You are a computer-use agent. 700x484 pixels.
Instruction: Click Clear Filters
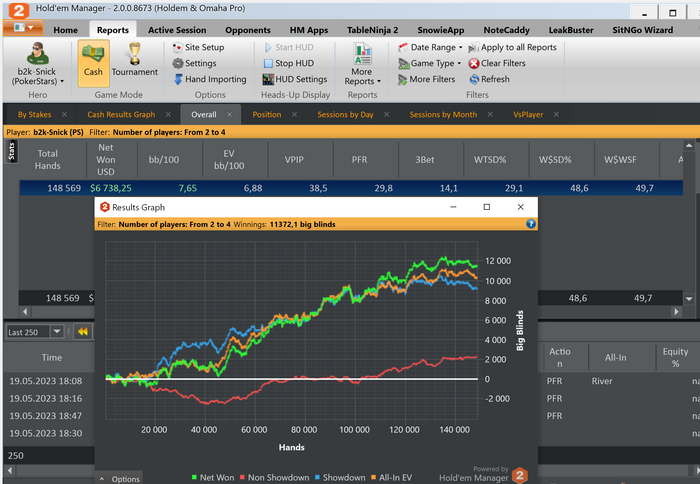[x=497, y=63]
